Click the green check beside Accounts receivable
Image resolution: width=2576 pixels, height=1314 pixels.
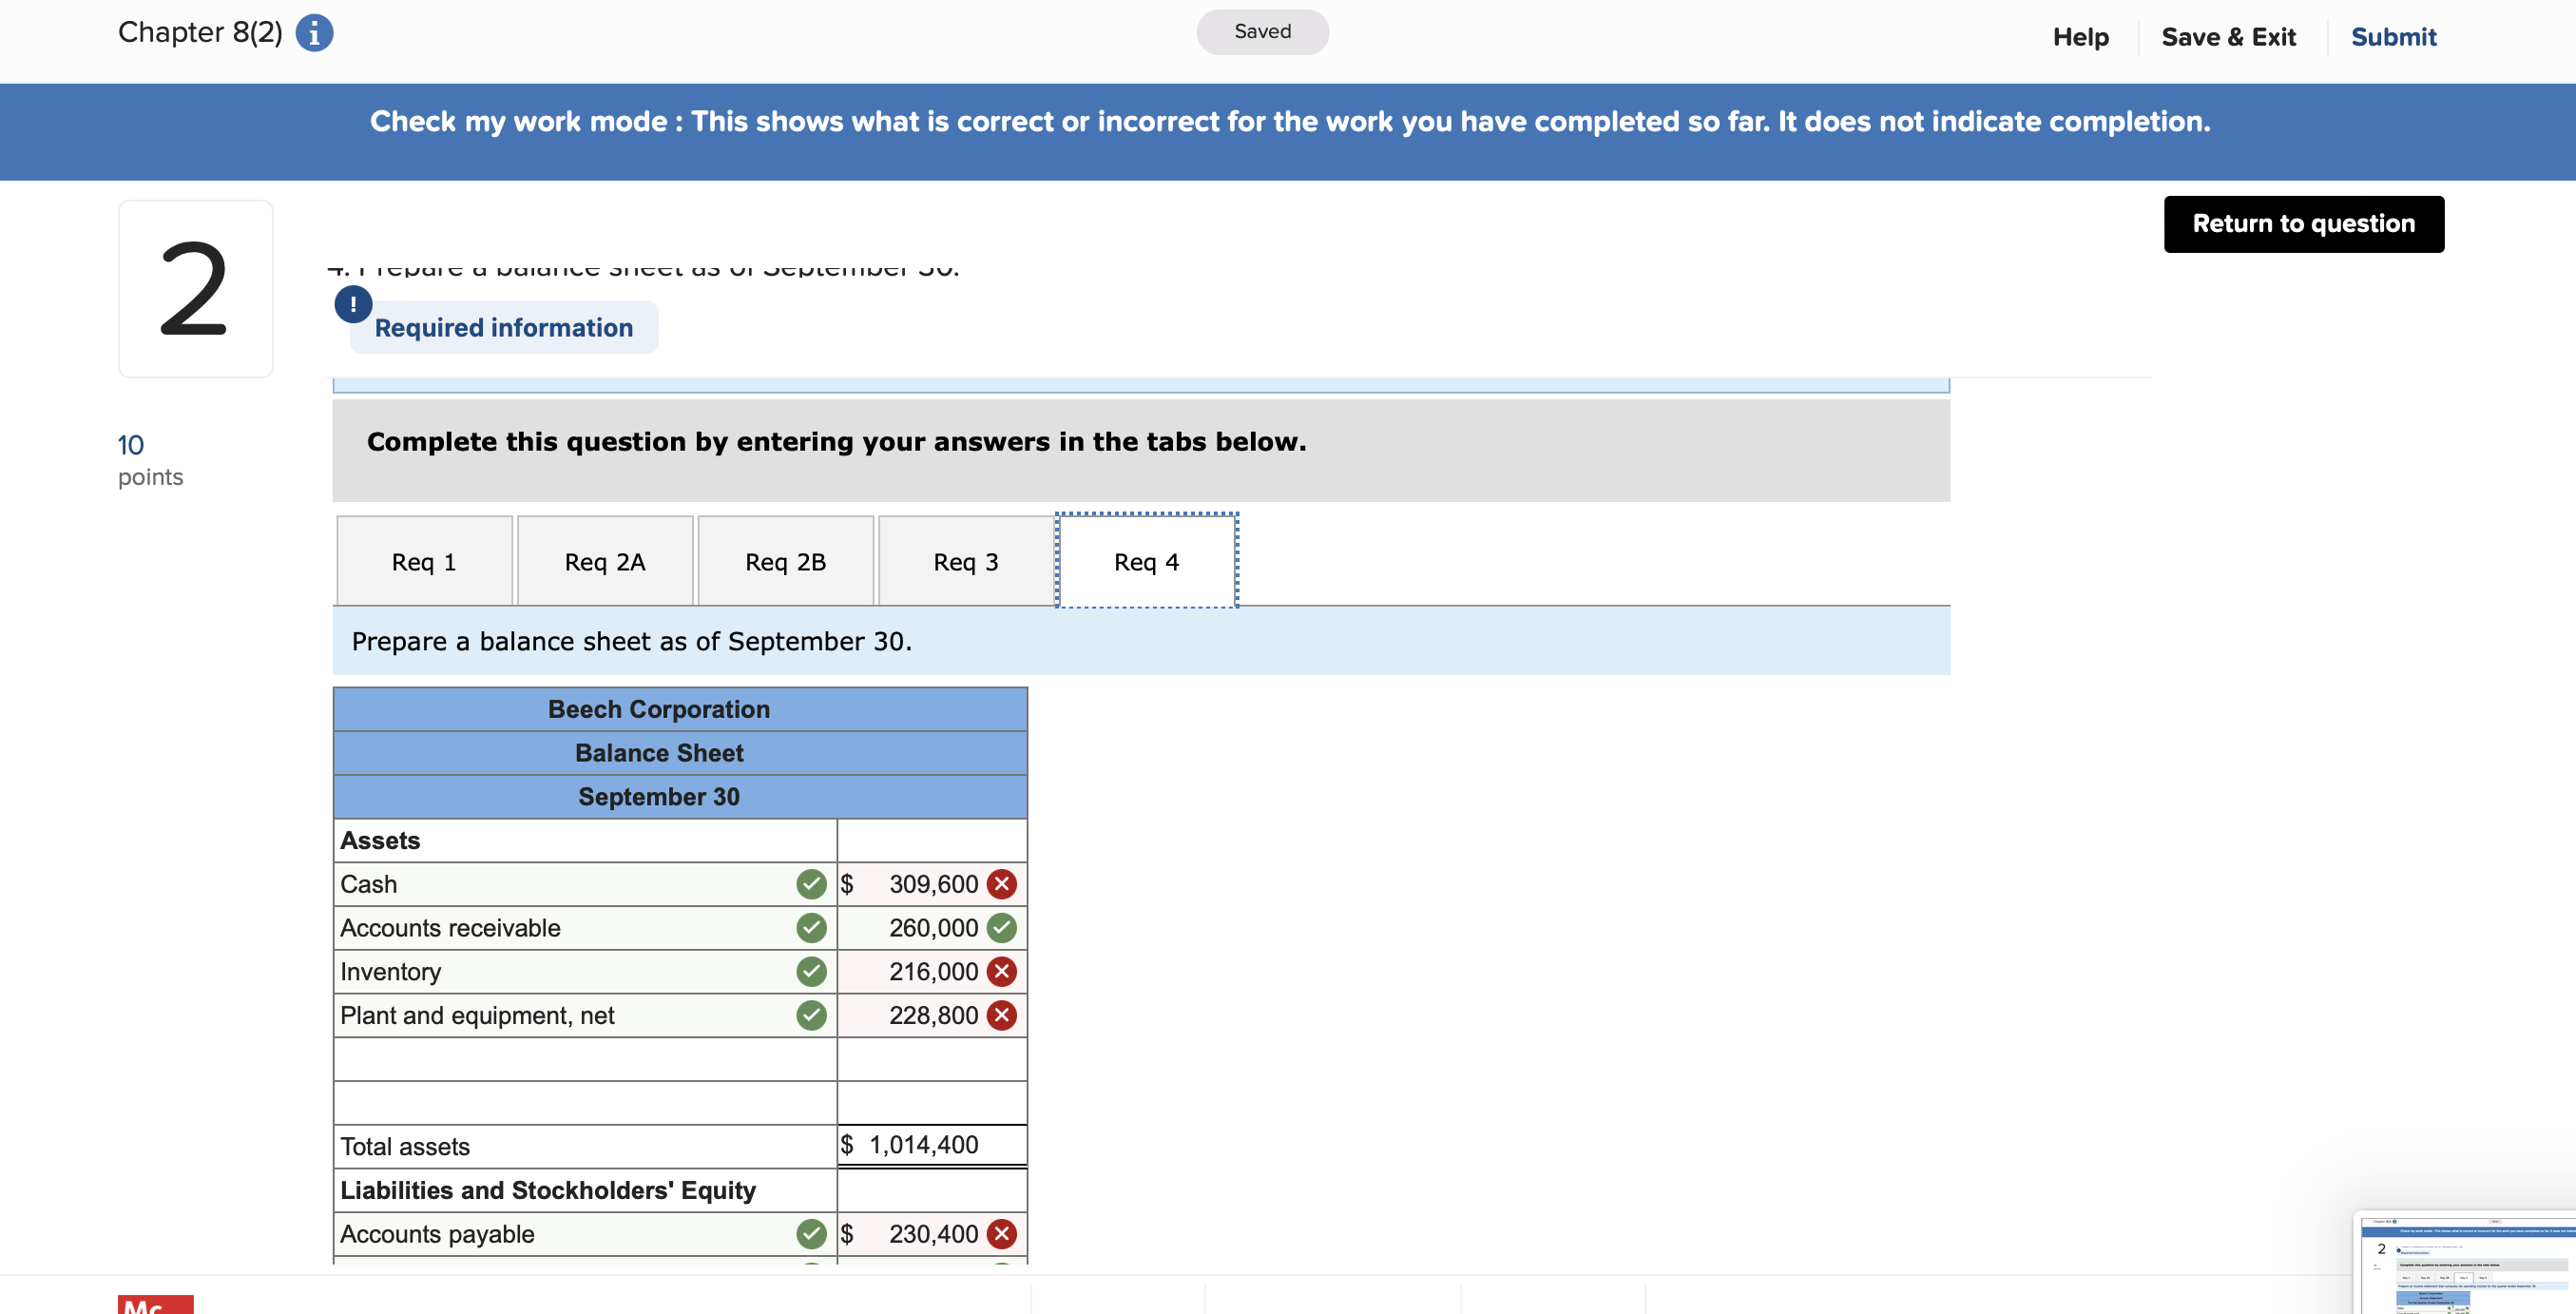click(810, 927)
